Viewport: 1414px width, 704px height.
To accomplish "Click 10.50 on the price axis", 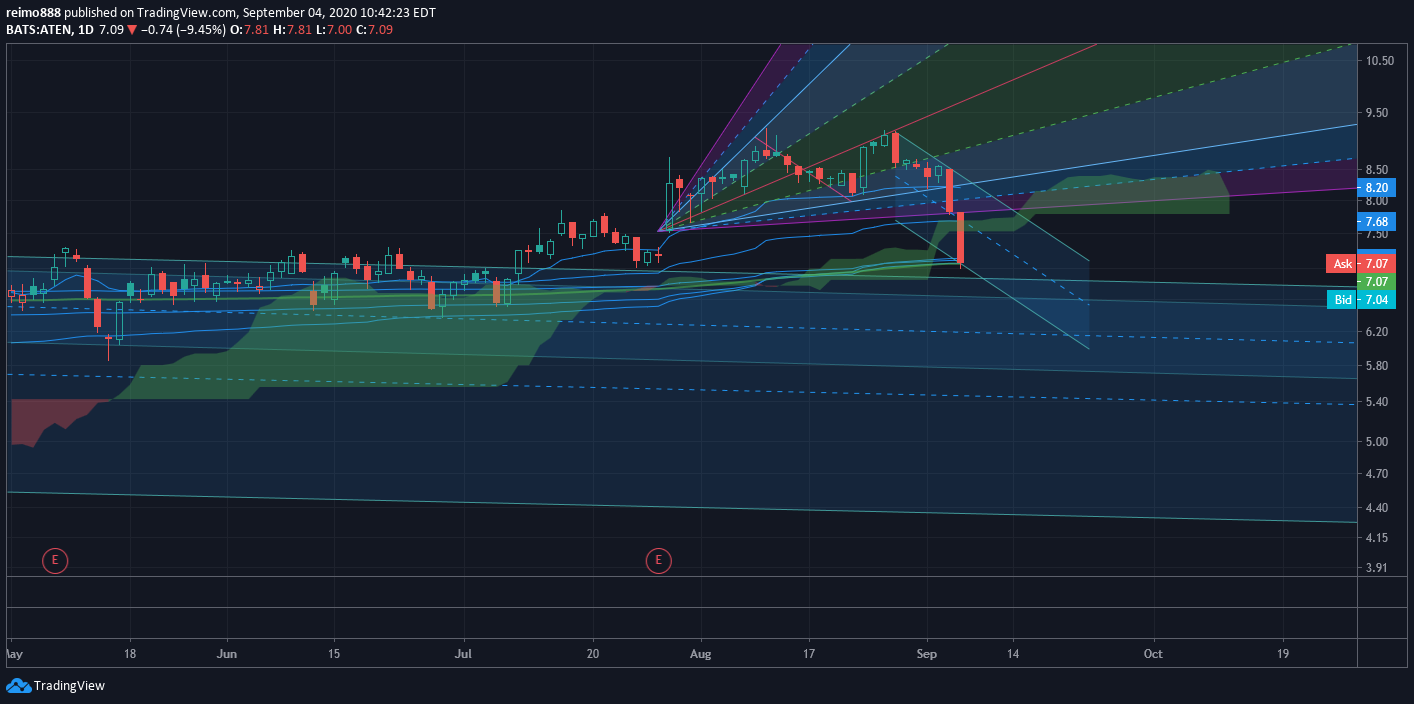I will tap(1379, 61).
